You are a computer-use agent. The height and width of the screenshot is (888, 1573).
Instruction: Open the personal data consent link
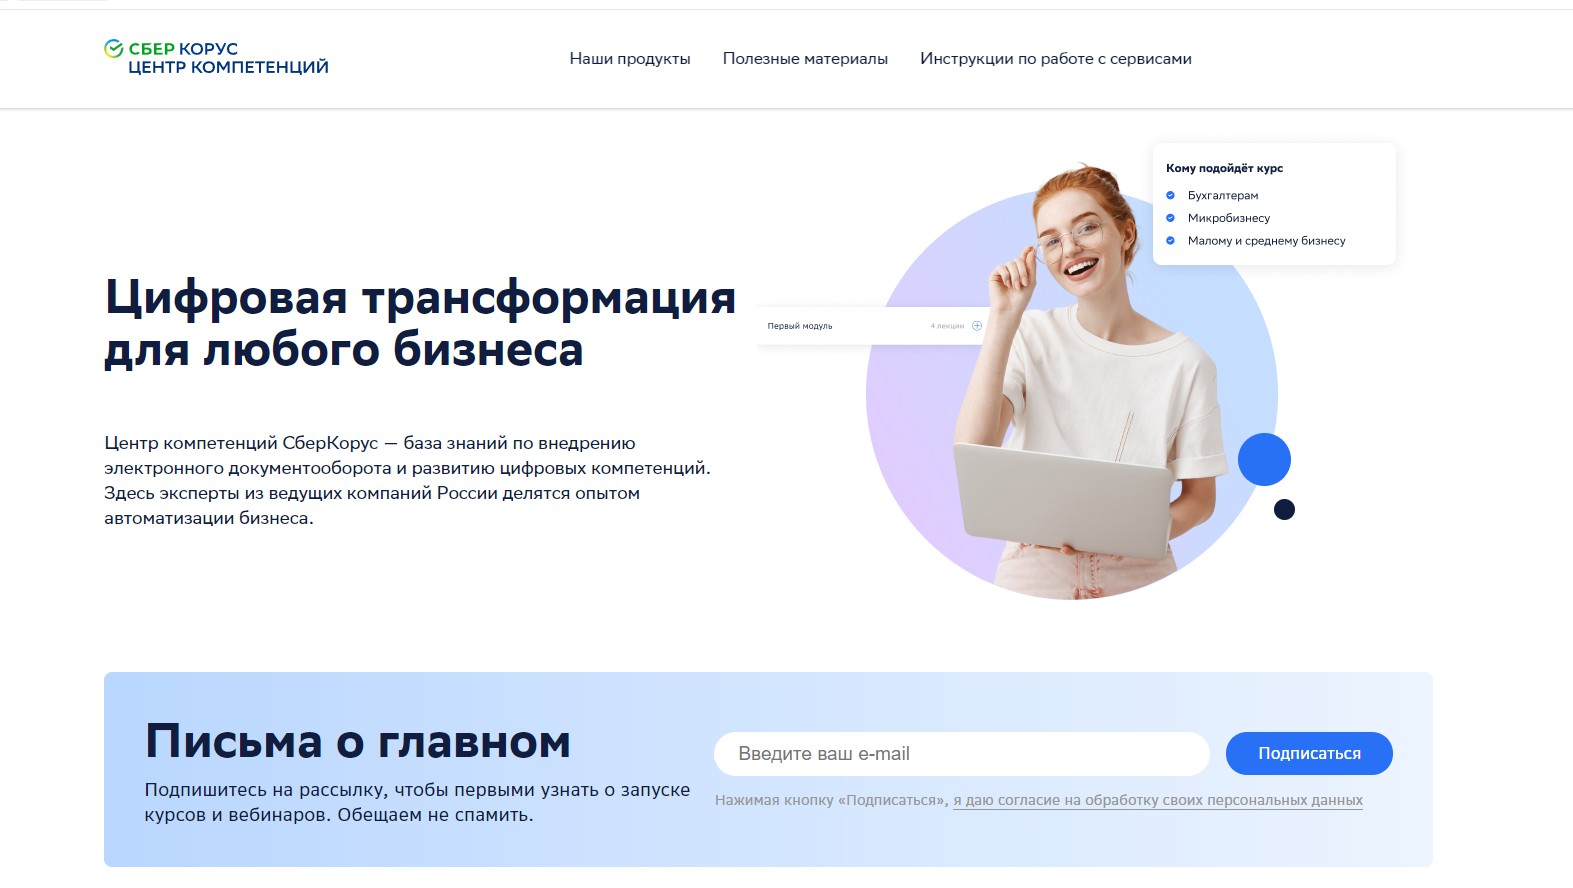click(1158, 800)
